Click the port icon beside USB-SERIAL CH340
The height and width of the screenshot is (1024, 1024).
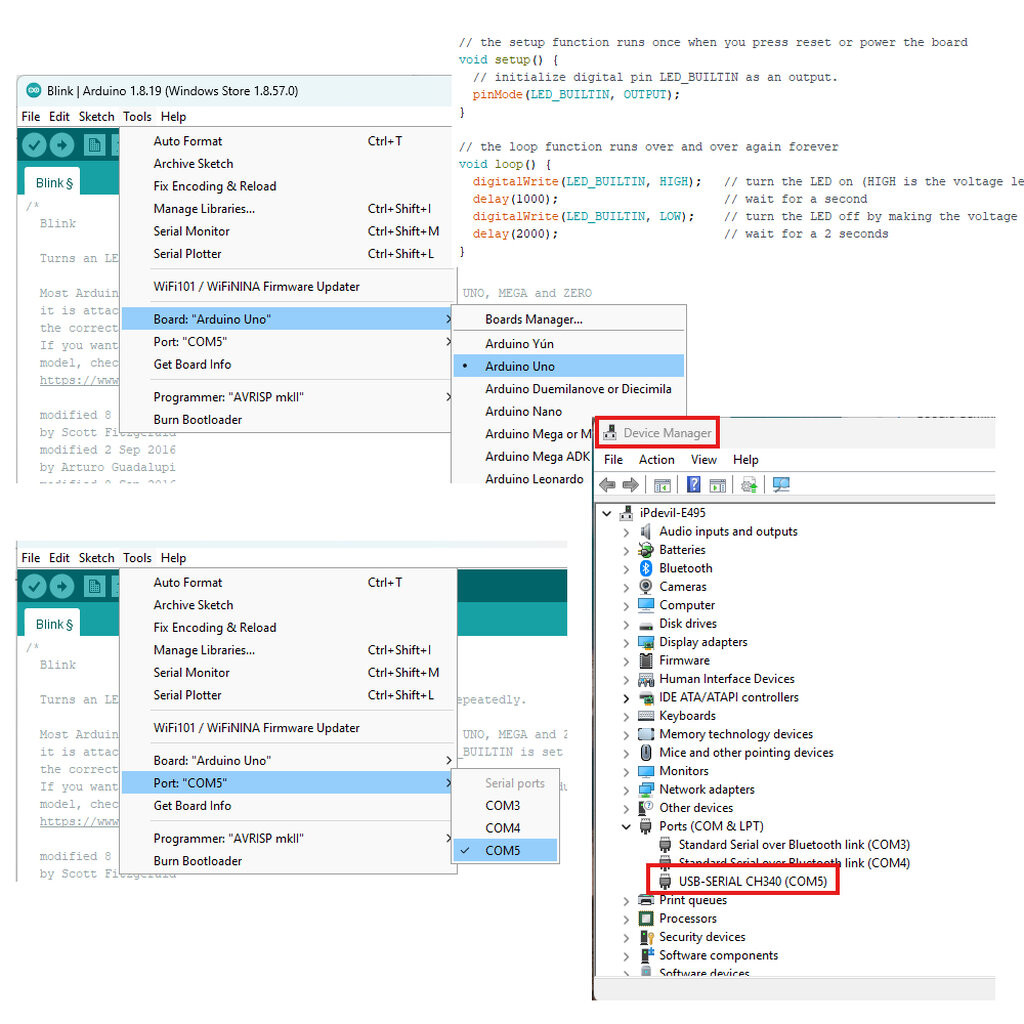point(665,882)
